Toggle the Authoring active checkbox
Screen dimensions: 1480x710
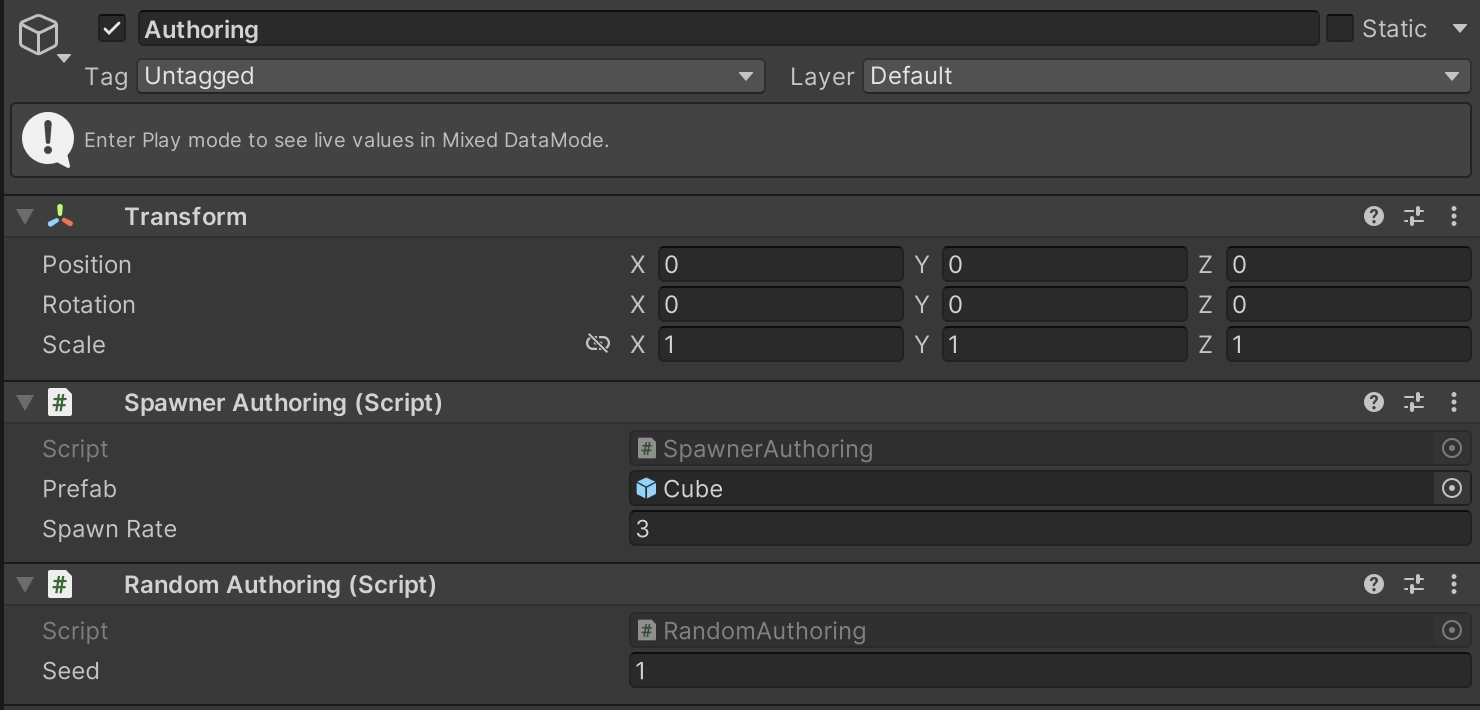pos(112,29)
